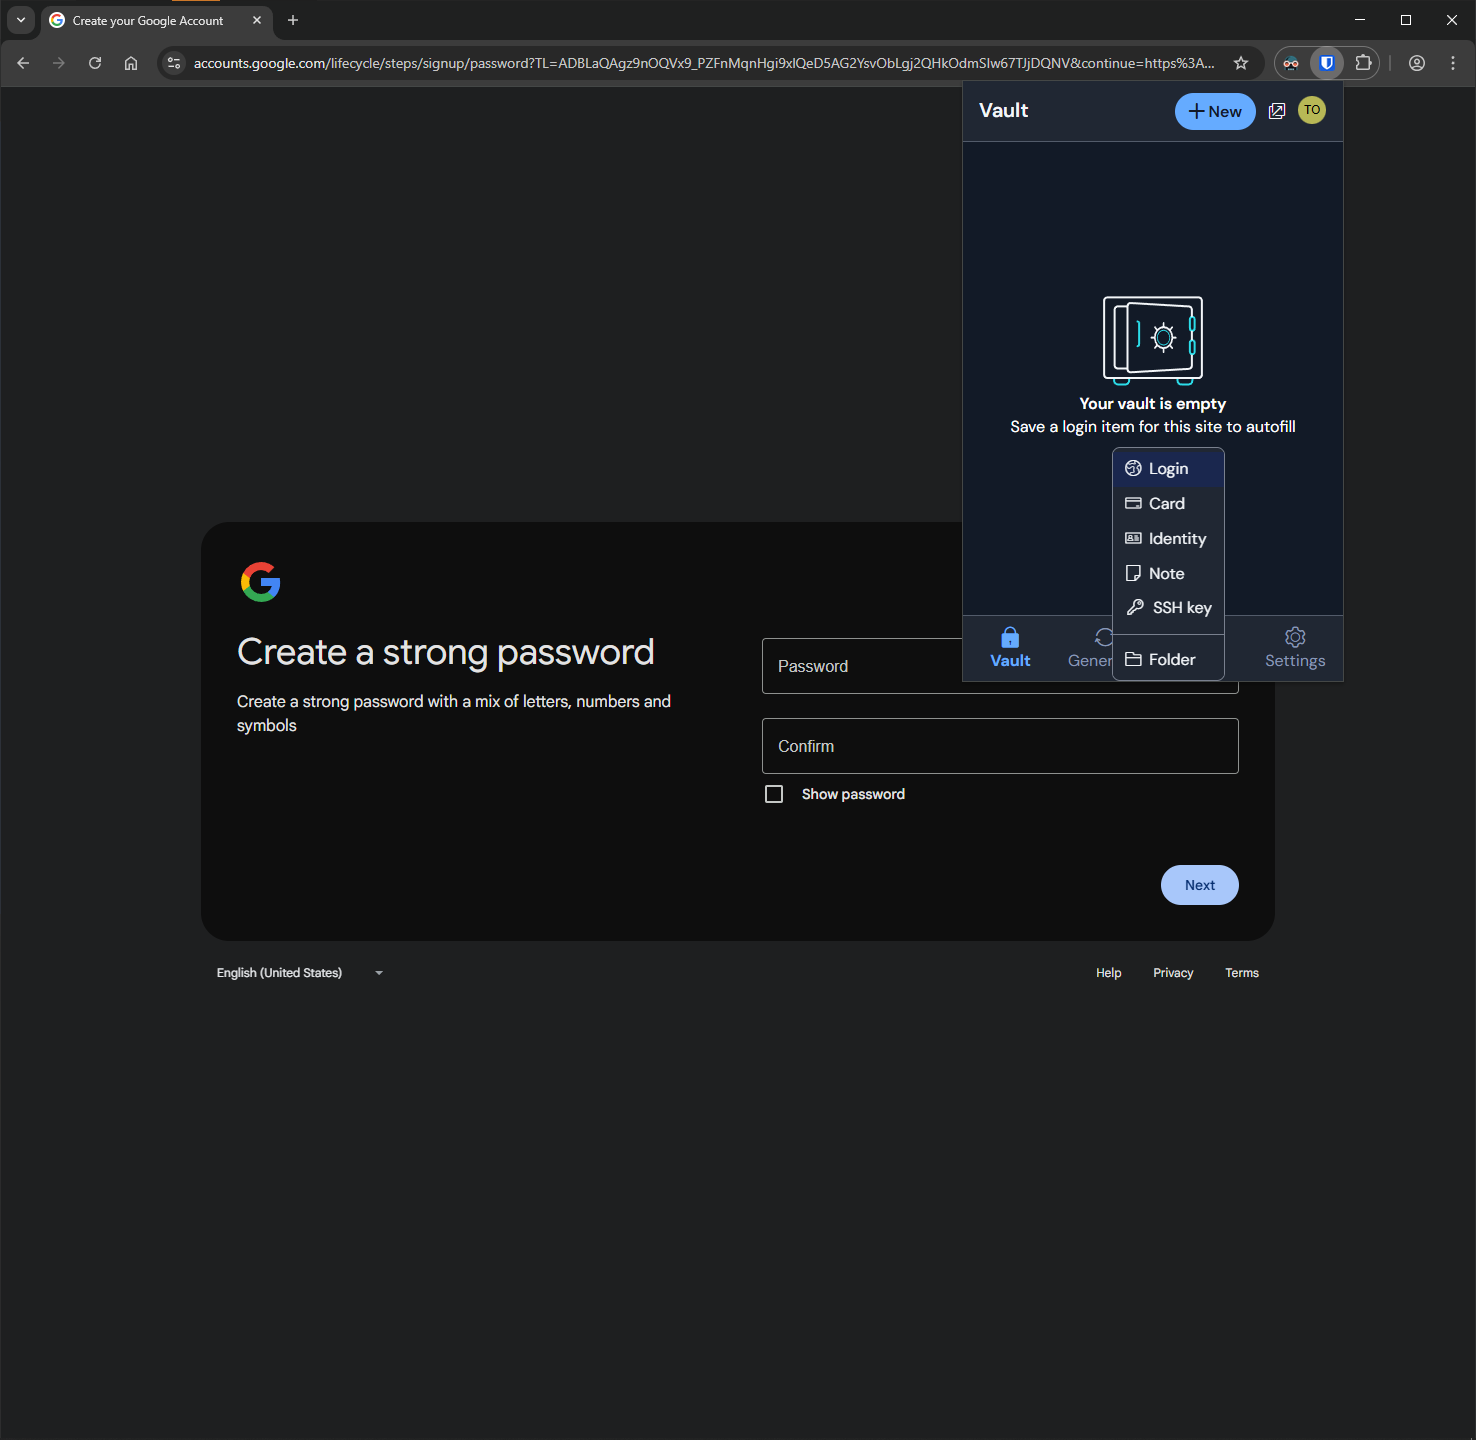Bookmark this page with the star icon
The width and height of the screenshot is (1476, 1440).
[1241, 63]
